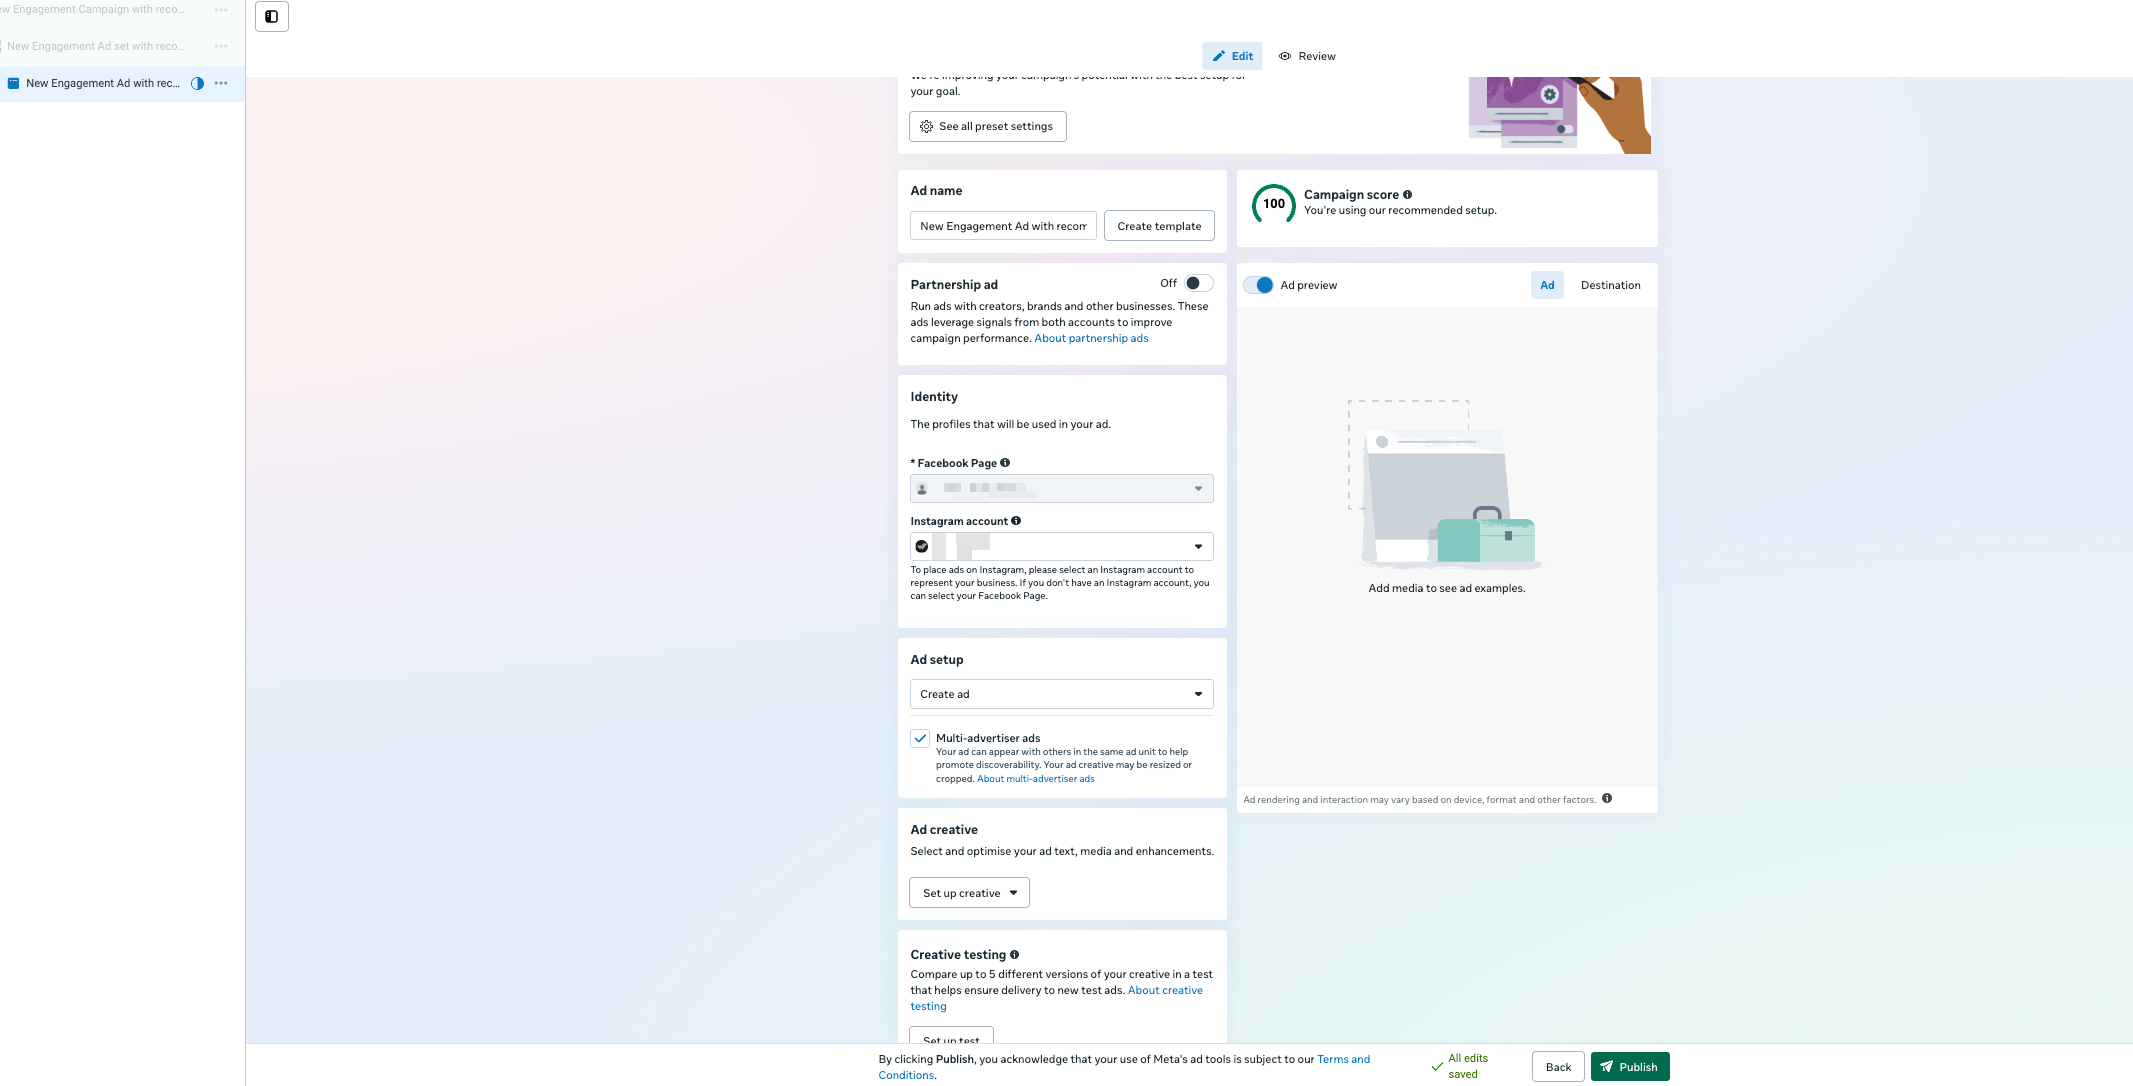Switch to the Review tab

click(1307, 57)
